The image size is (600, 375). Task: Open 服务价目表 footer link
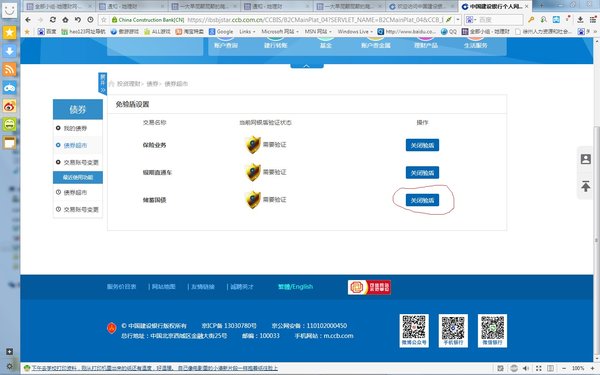pos(121,287)
